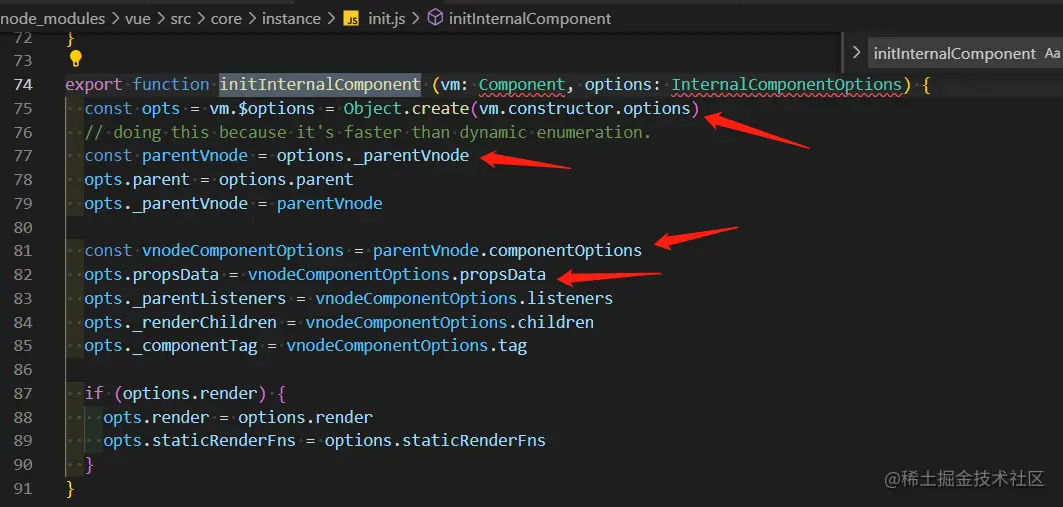Click the export keyword on line 74
Screen dimensions: 1063x507
coord(94,85)
